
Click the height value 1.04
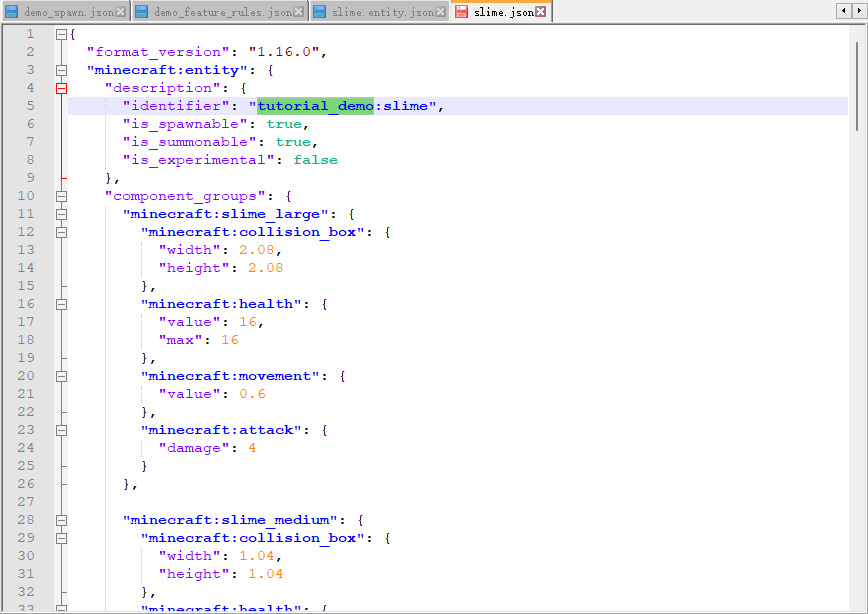click(266, 574)
